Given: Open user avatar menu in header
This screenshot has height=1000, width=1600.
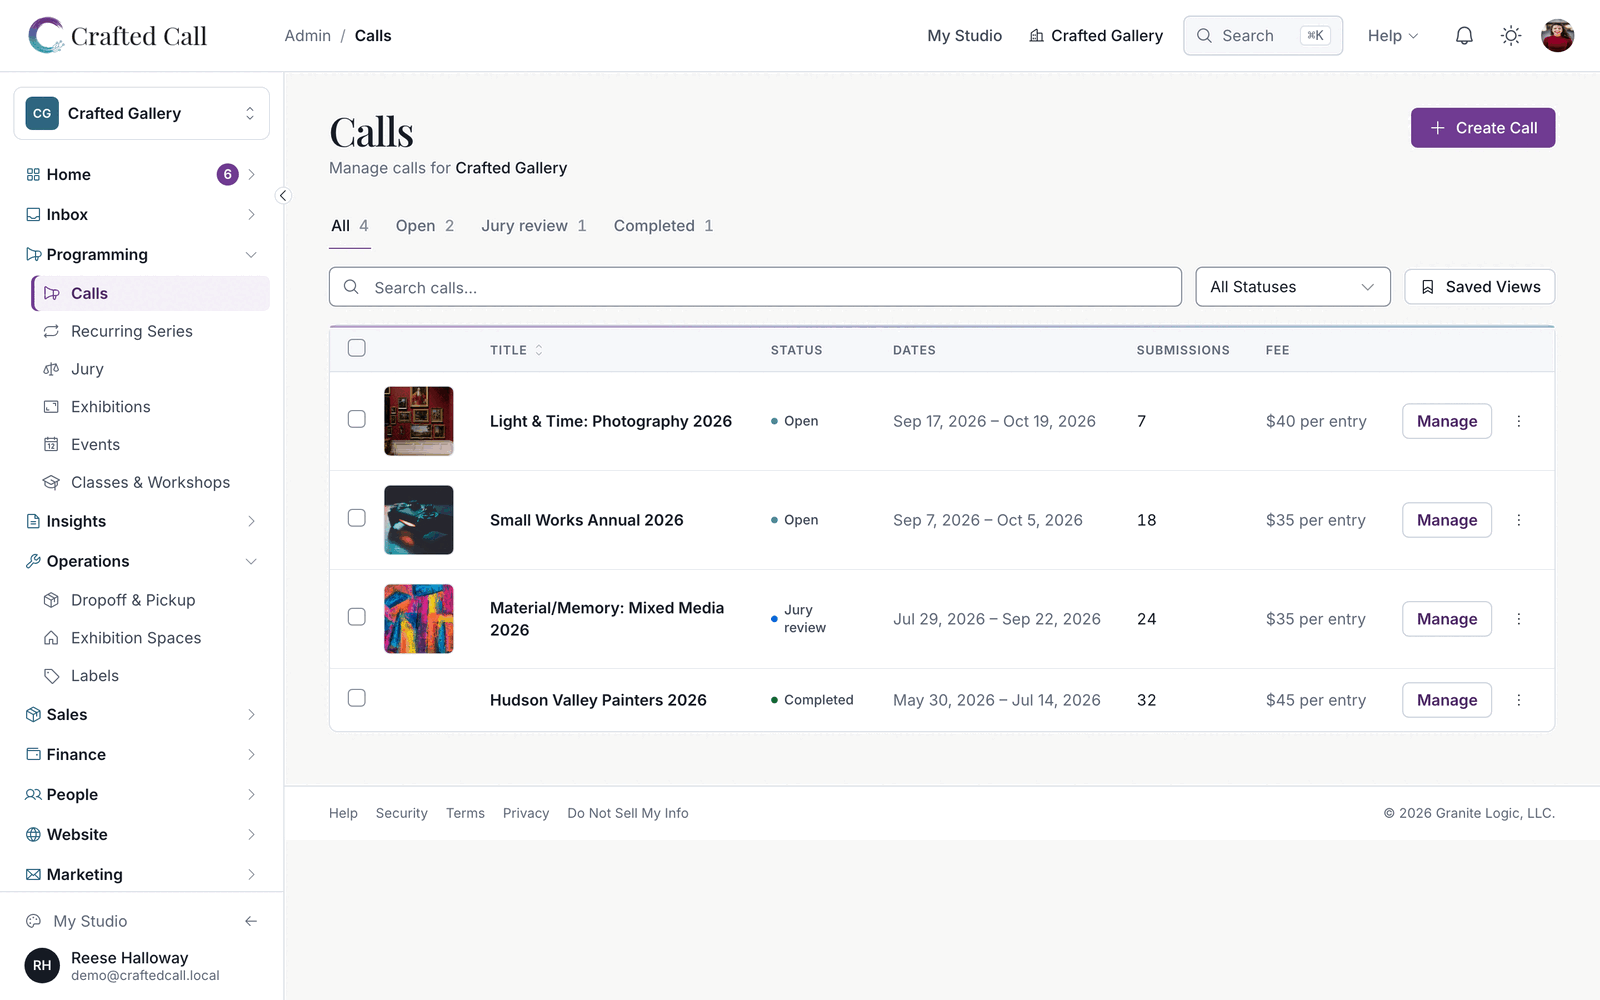Looking at the screenshot, I should [1558, 36].
